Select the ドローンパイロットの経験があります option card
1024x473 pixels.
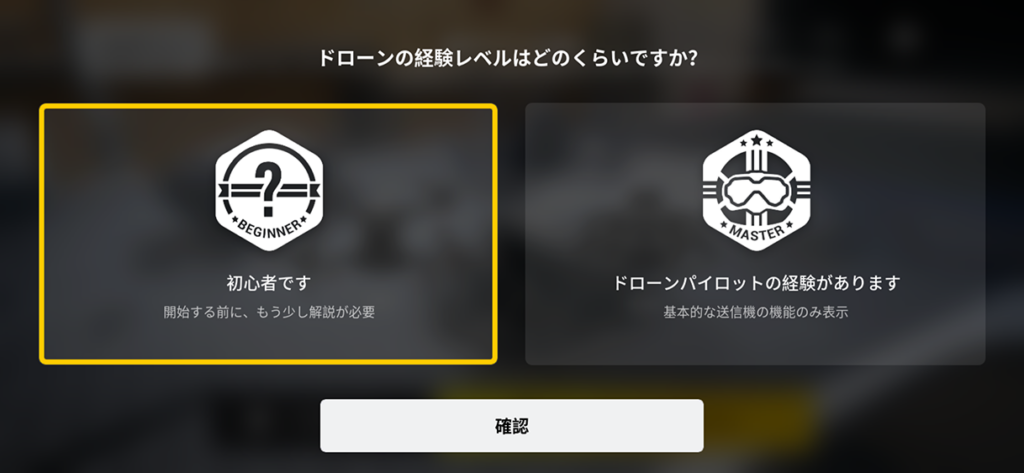tap(755, 233)
